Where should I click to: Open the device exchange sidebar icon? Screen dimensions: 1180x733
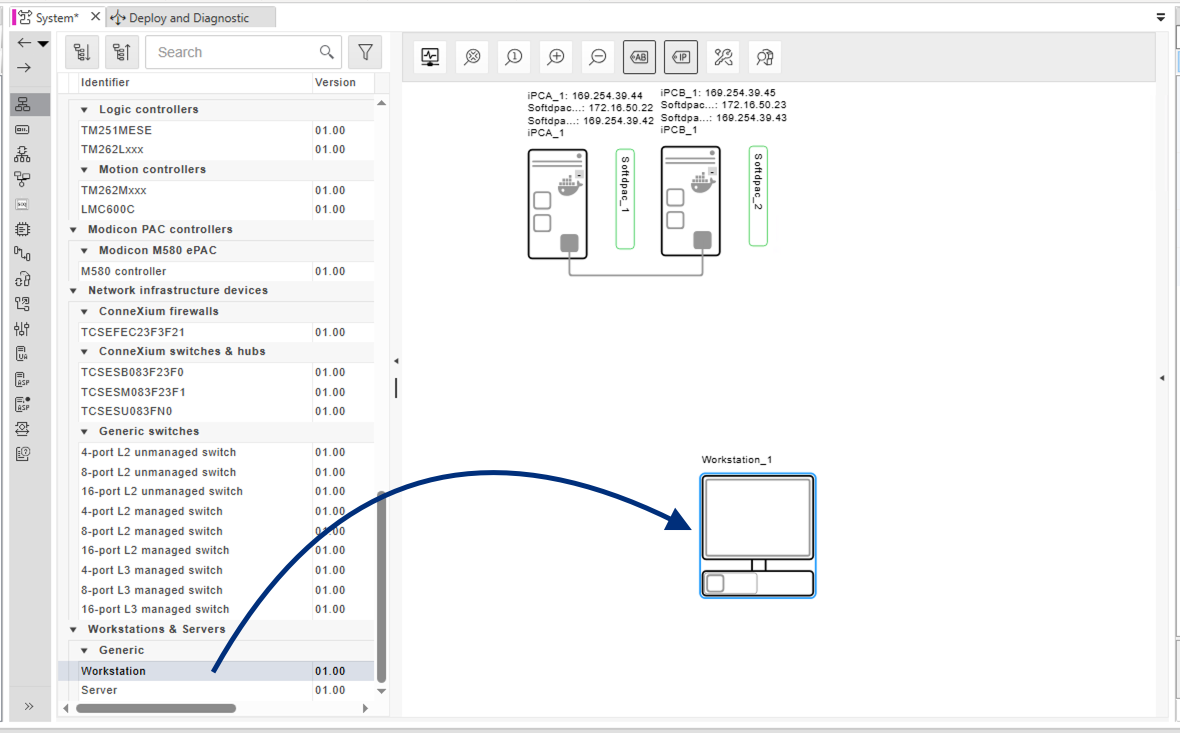coord(23,429)
